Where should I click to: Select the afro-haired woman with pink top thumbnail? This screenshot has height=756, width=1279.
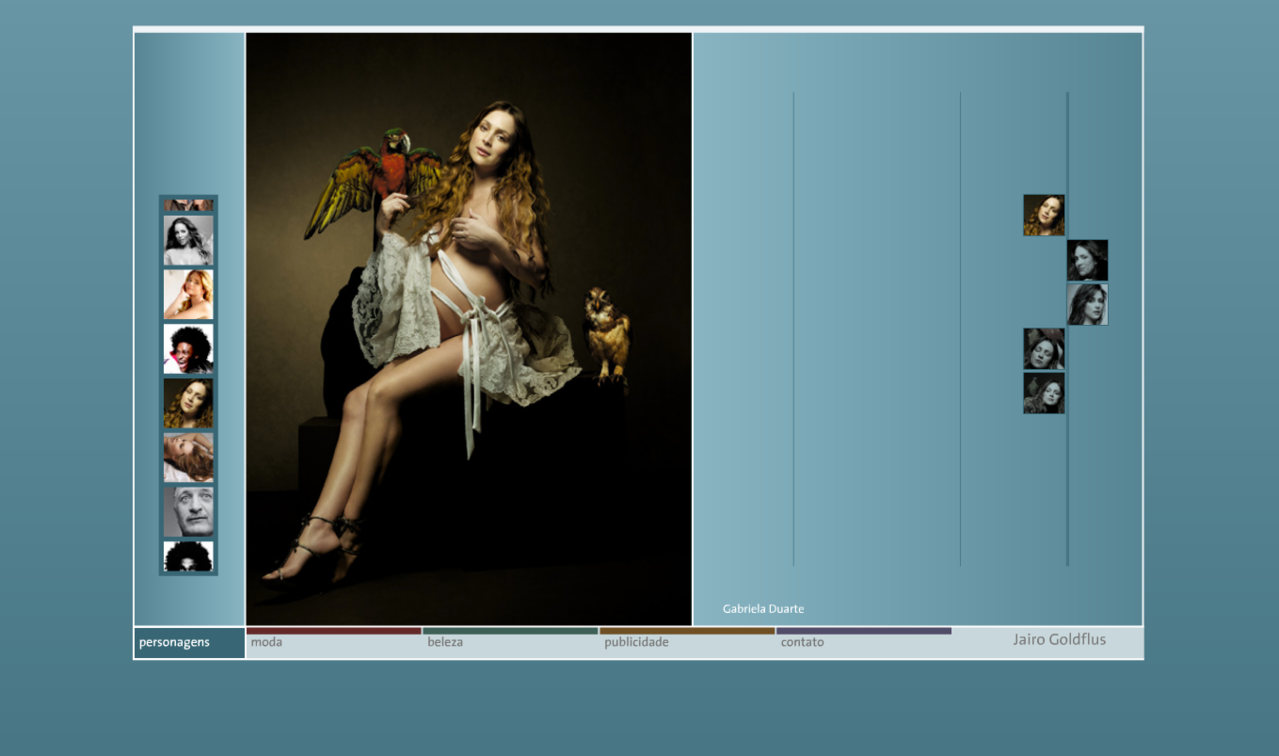click(188, 349)
